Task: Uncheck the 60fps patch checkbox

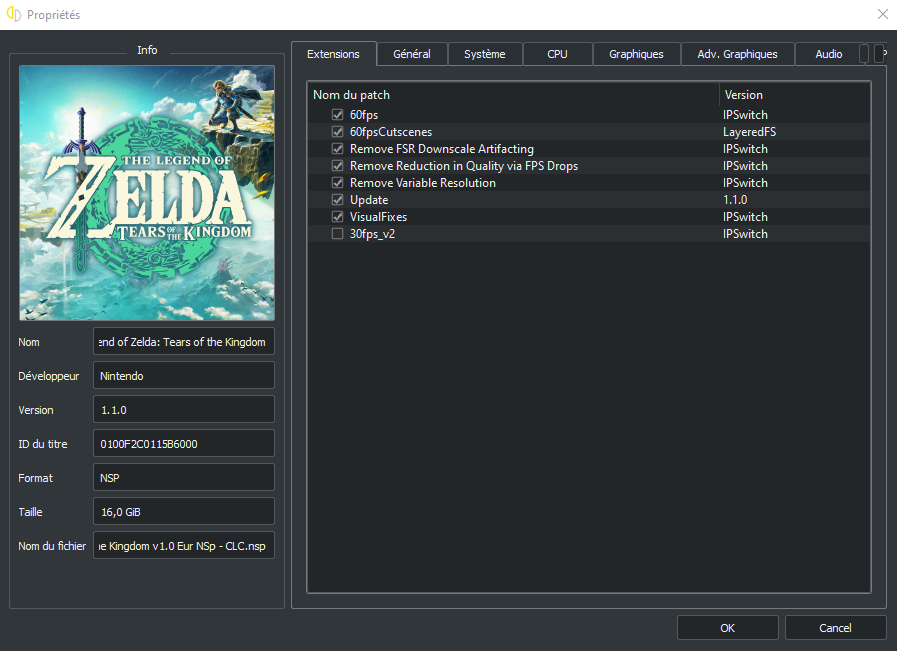Action: click(337, 115)
